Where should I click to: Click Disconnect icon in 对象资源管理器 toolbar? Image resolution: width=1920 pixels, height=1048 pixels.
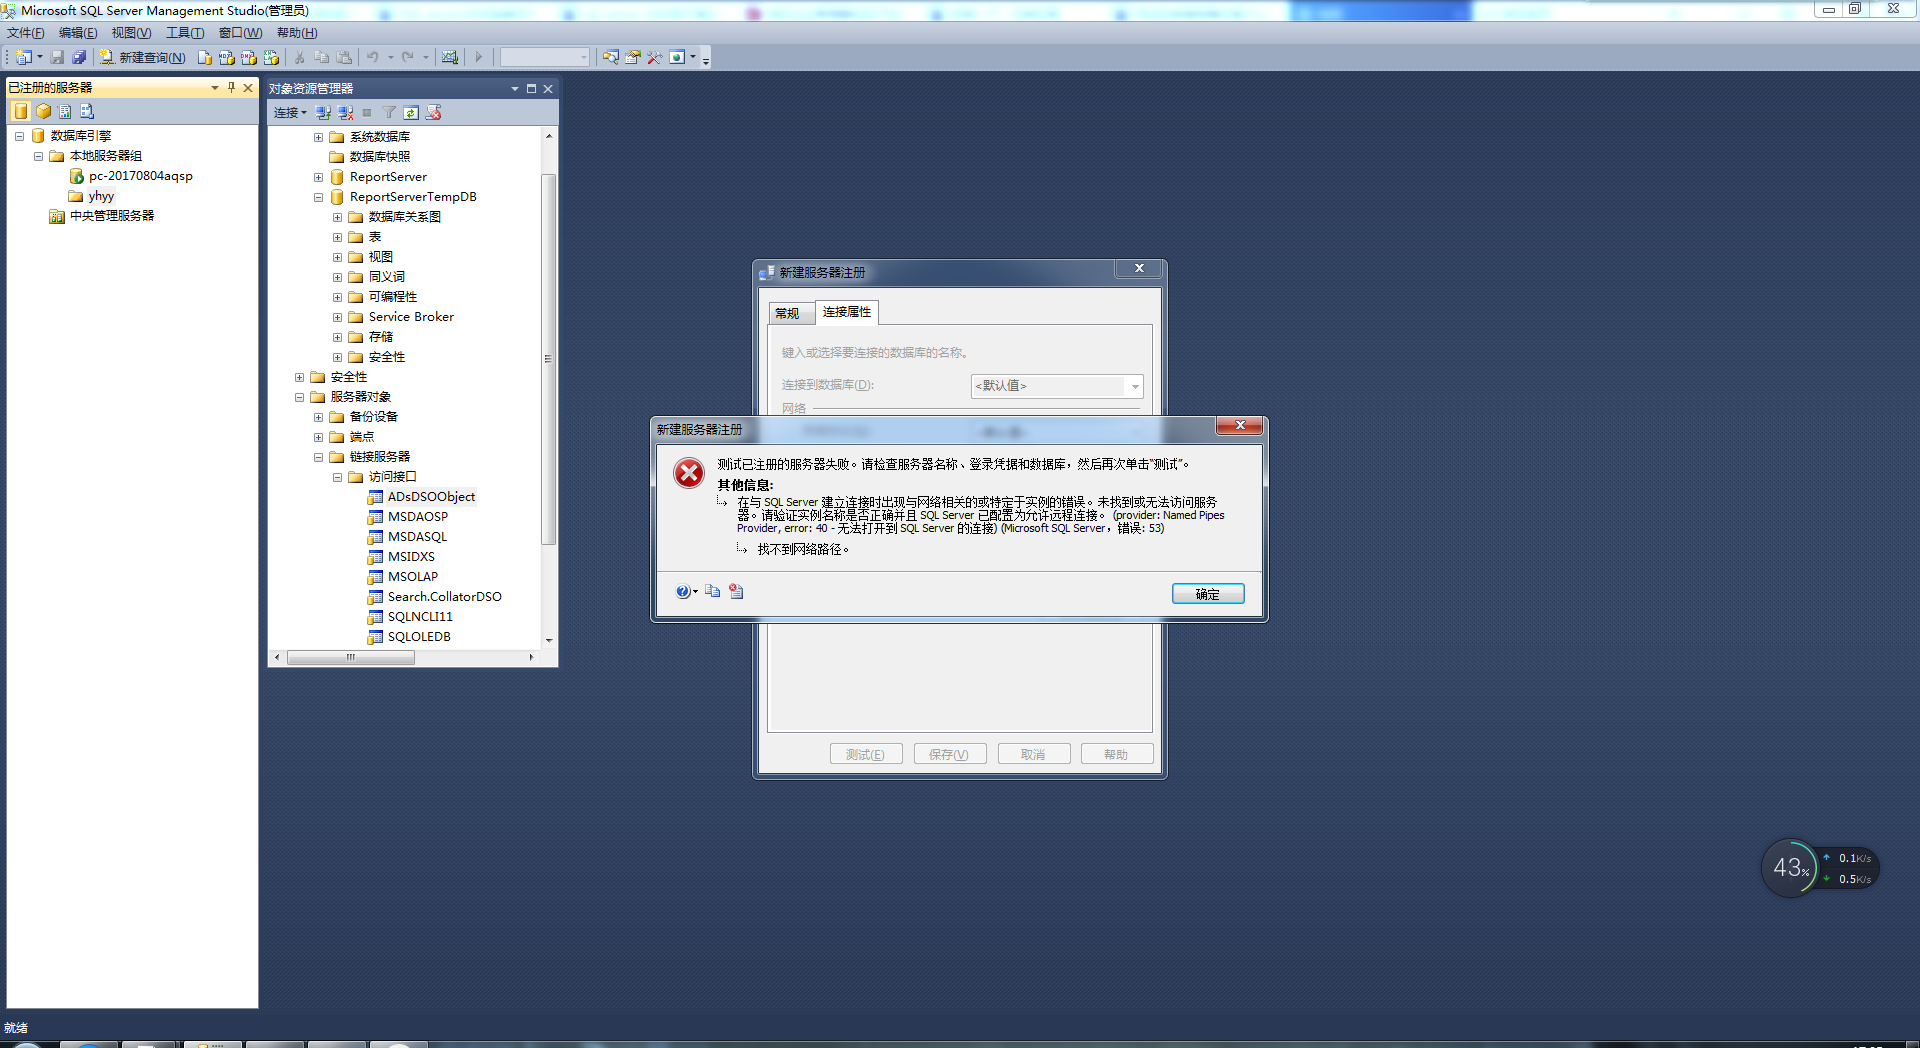coord(345,113)
